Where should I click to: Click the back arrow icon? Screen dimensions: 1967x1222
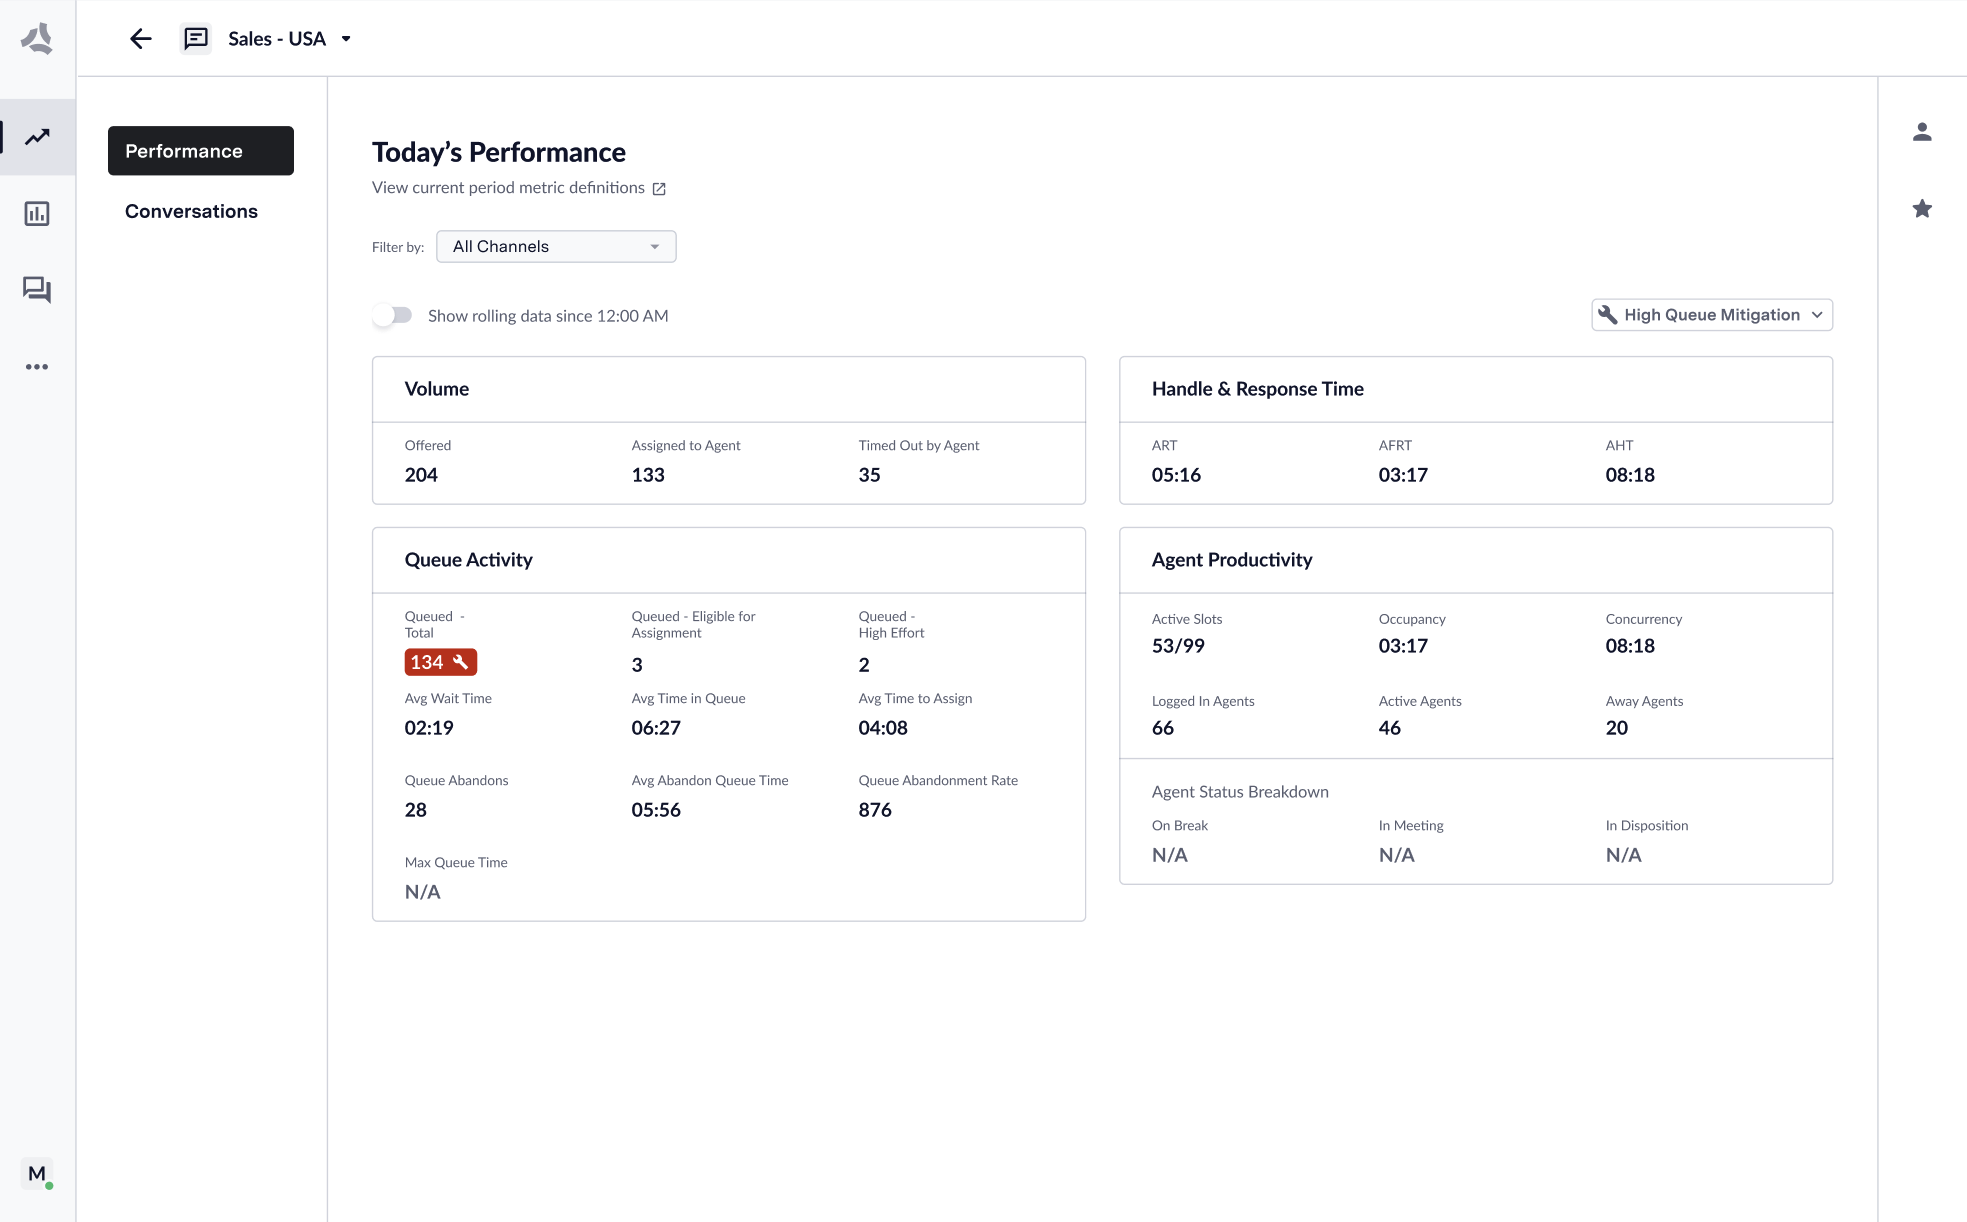tap(140, 39)
